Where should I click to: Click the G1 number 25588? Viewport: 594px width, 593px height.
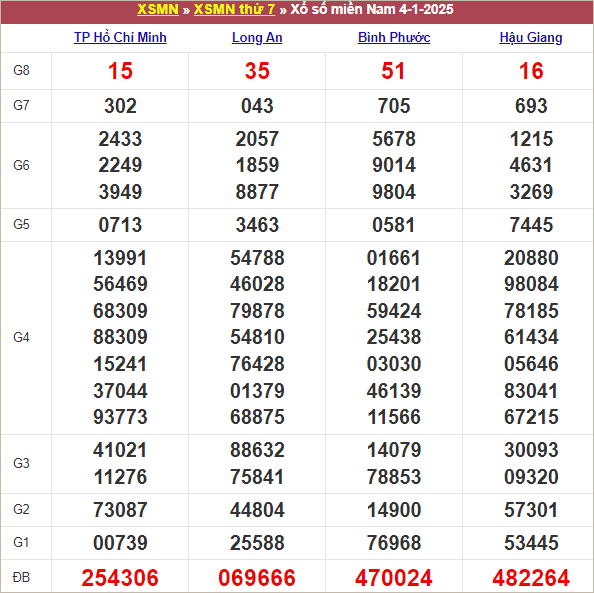[x=257, y=543]
